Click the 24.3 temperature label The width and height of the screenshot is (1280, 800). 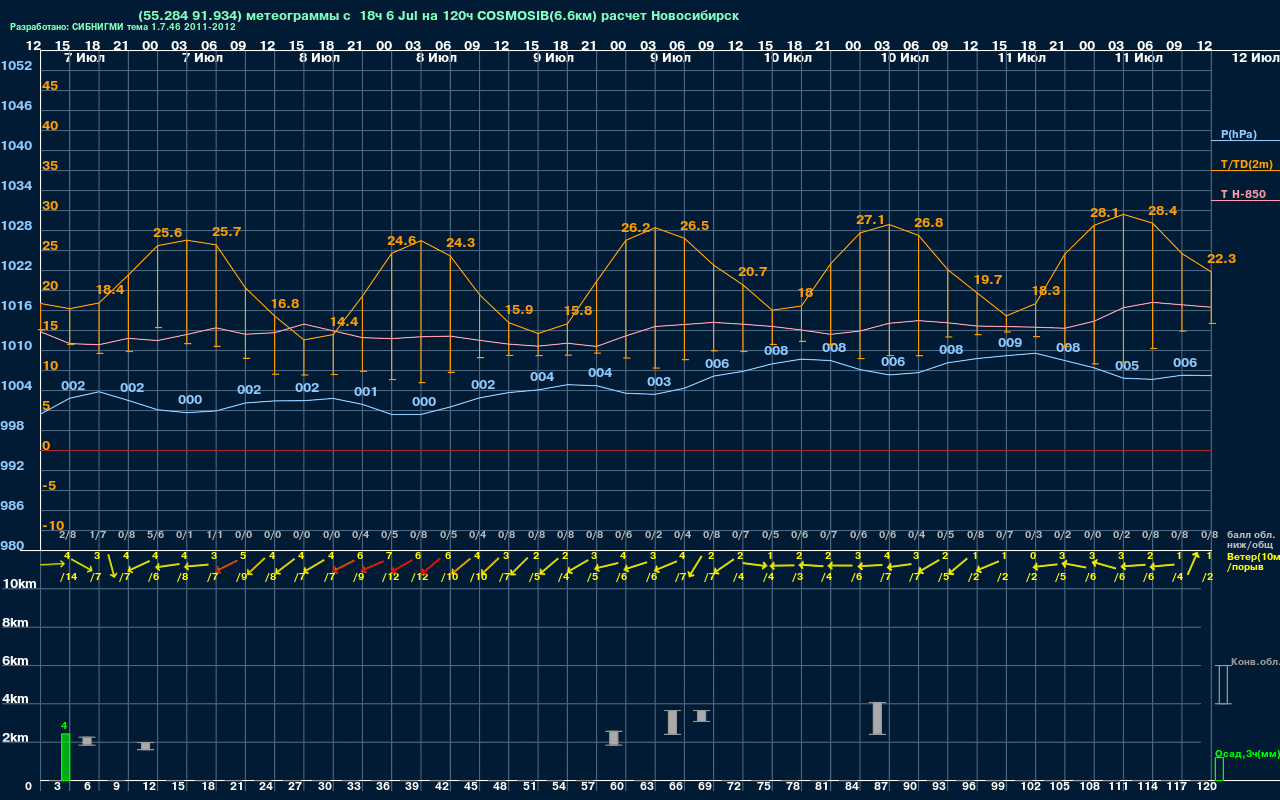pos(461,243)
